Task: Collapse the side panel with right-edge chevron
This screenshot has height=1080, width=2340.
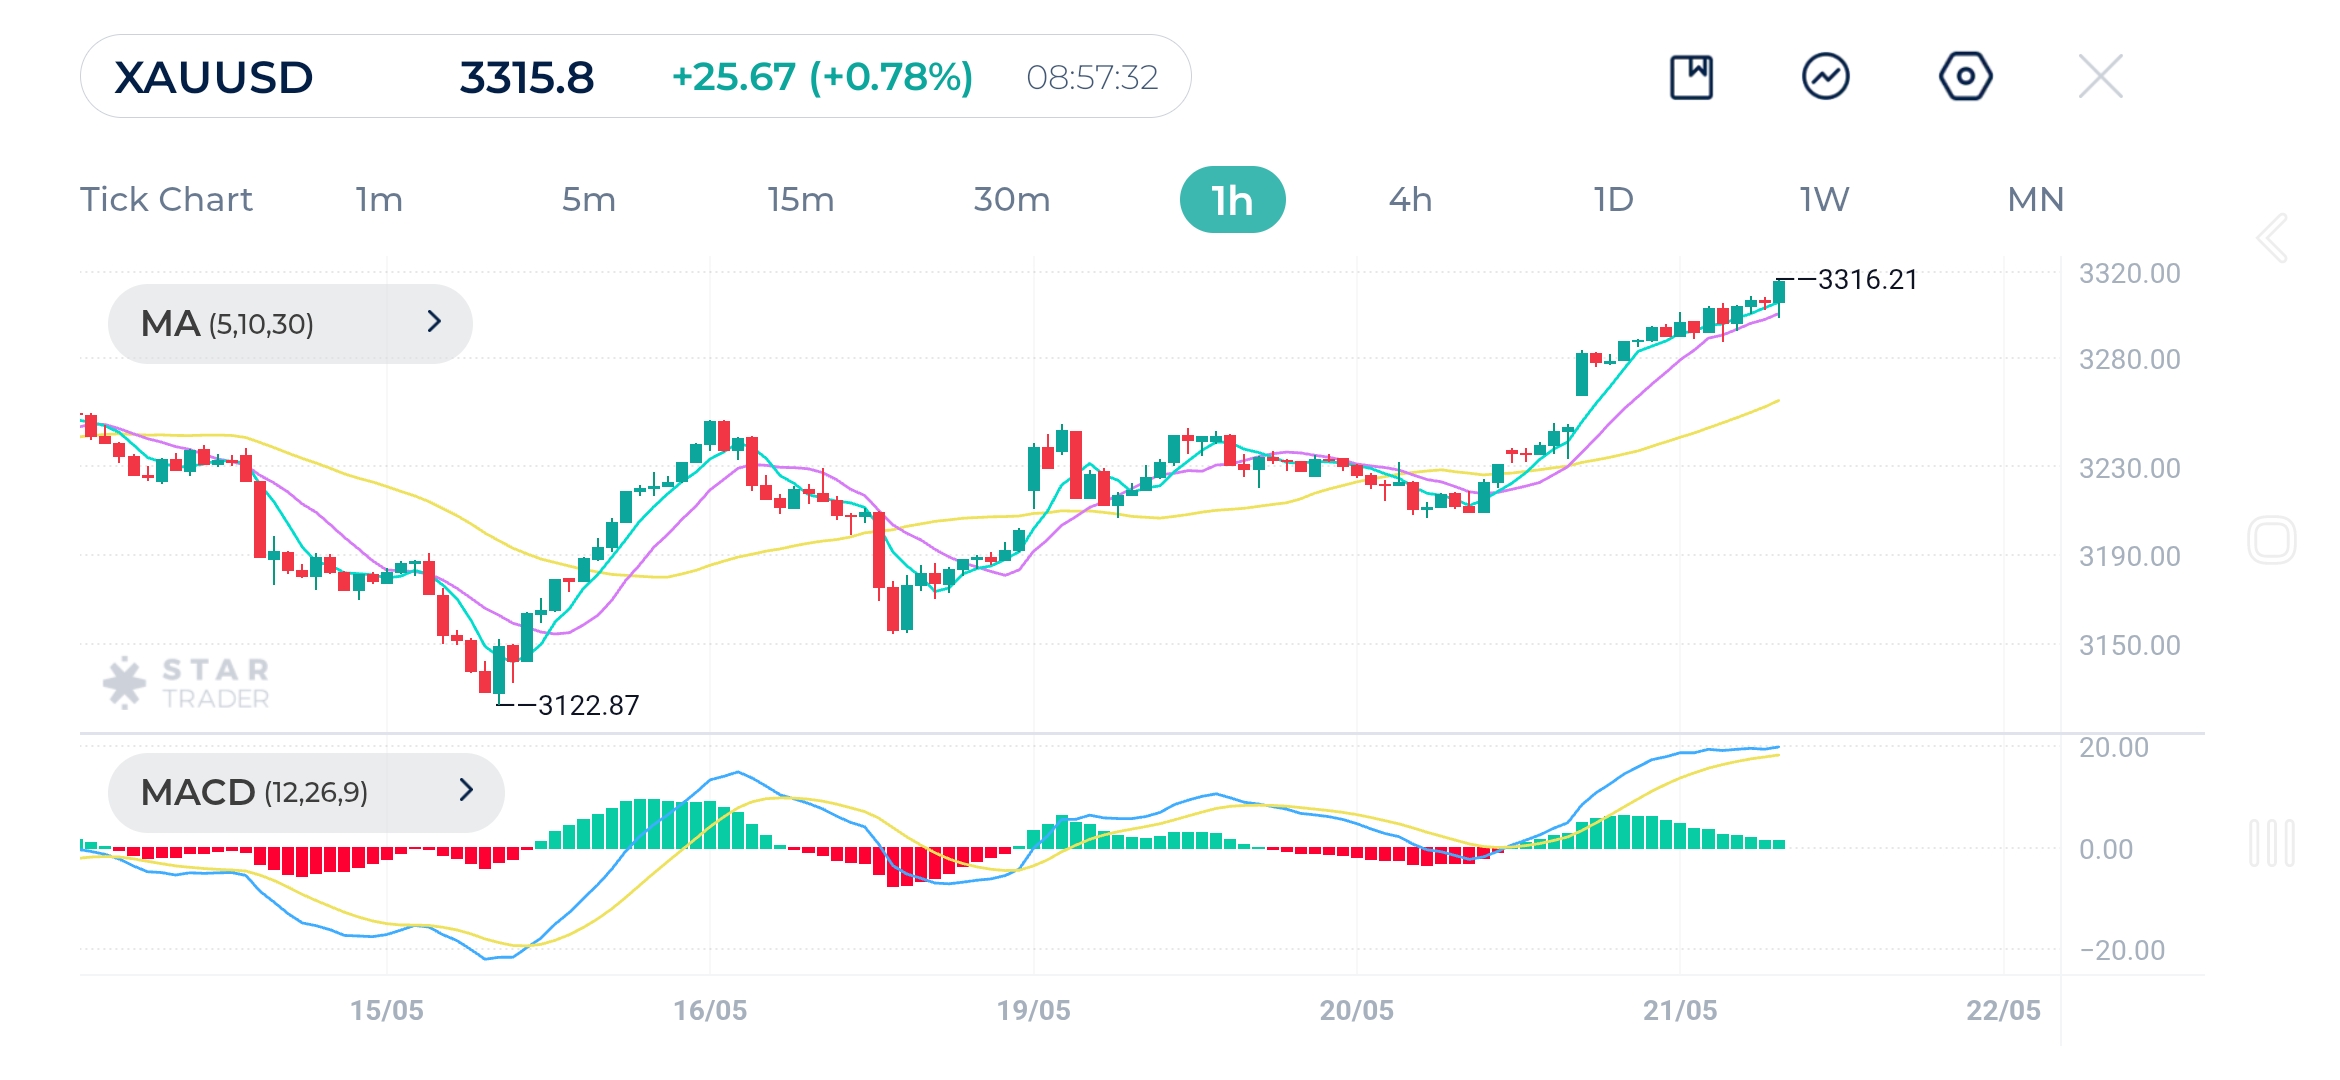Action: (x=2272, y=237)
